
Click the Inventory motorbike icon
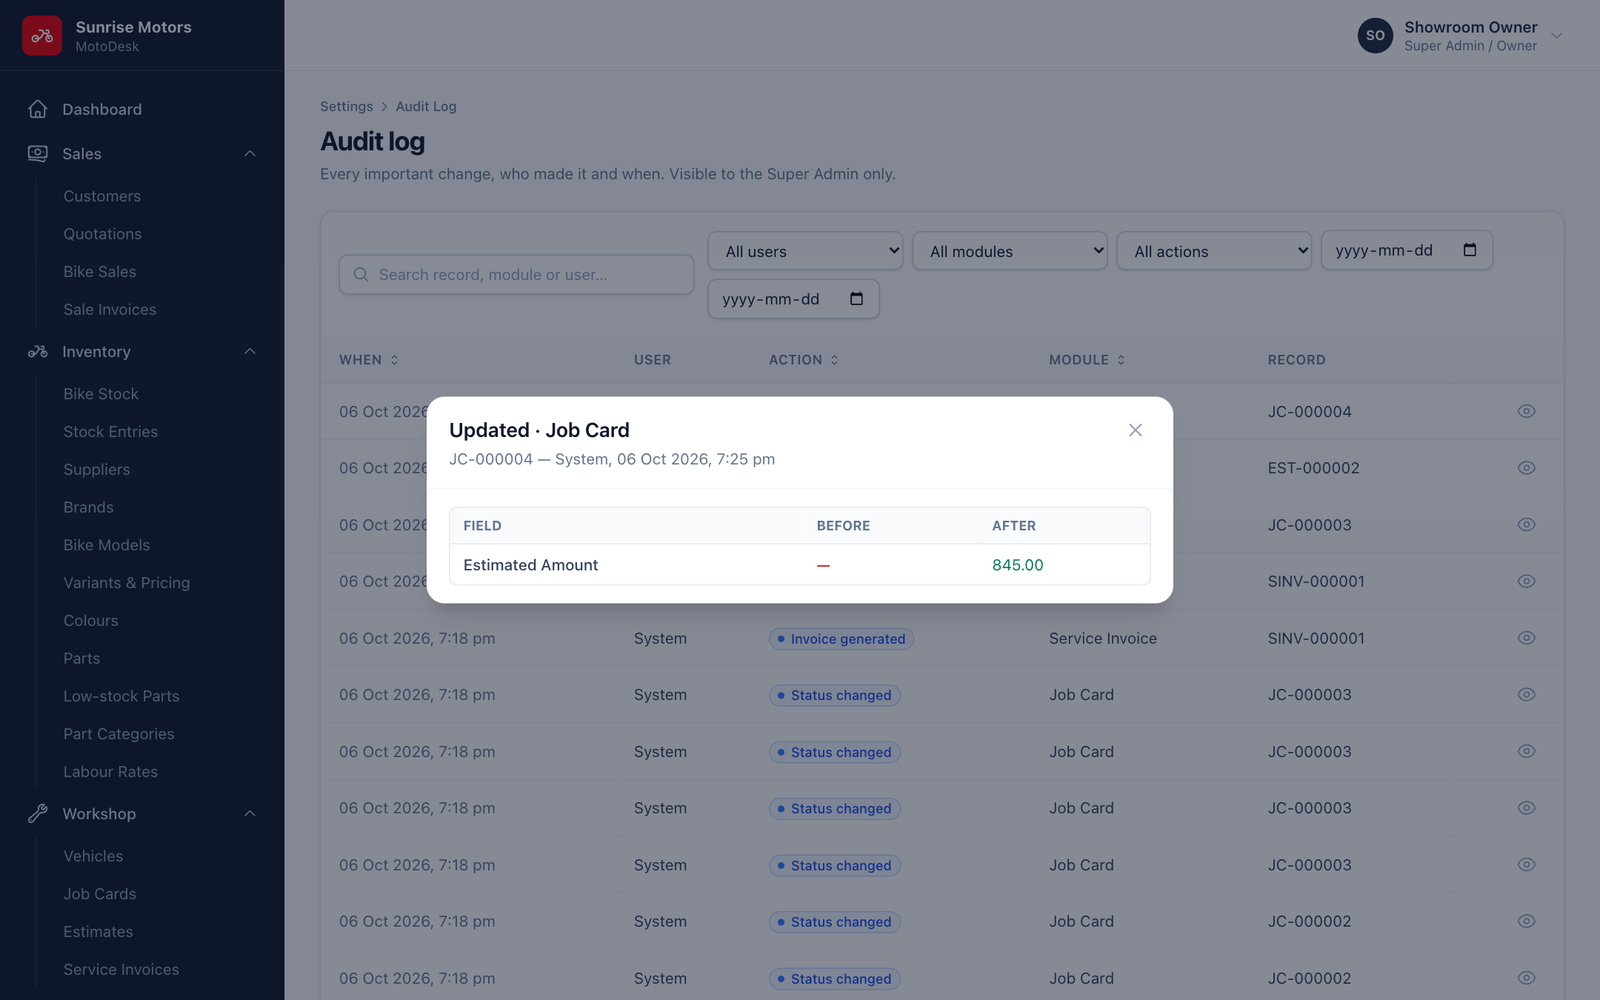(x=38, y=351)
